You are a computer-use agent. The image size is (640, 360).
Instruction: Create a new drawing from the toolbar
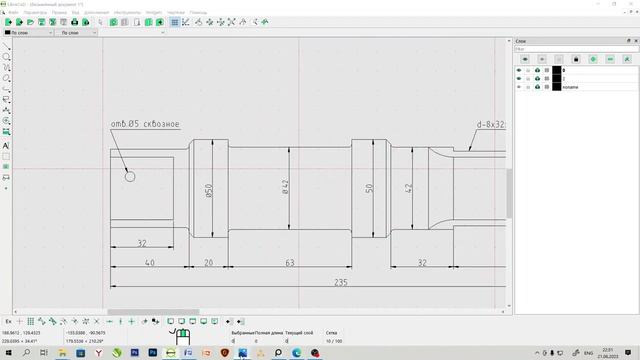click(8, 22)
